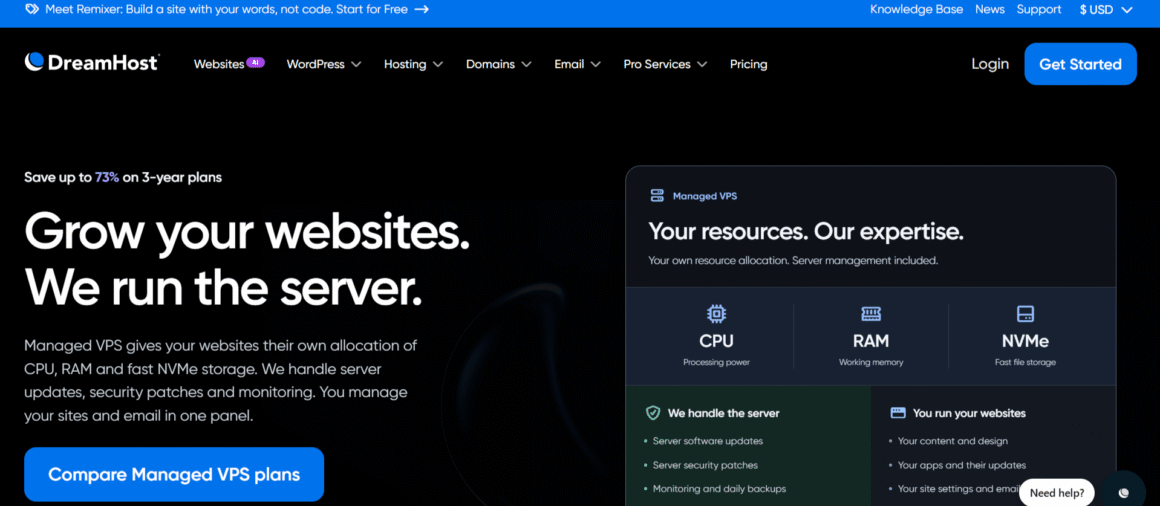Open the Email menu item
Image resolution: width=1160 pixels, height=506 pixels.
pos(570,64)
